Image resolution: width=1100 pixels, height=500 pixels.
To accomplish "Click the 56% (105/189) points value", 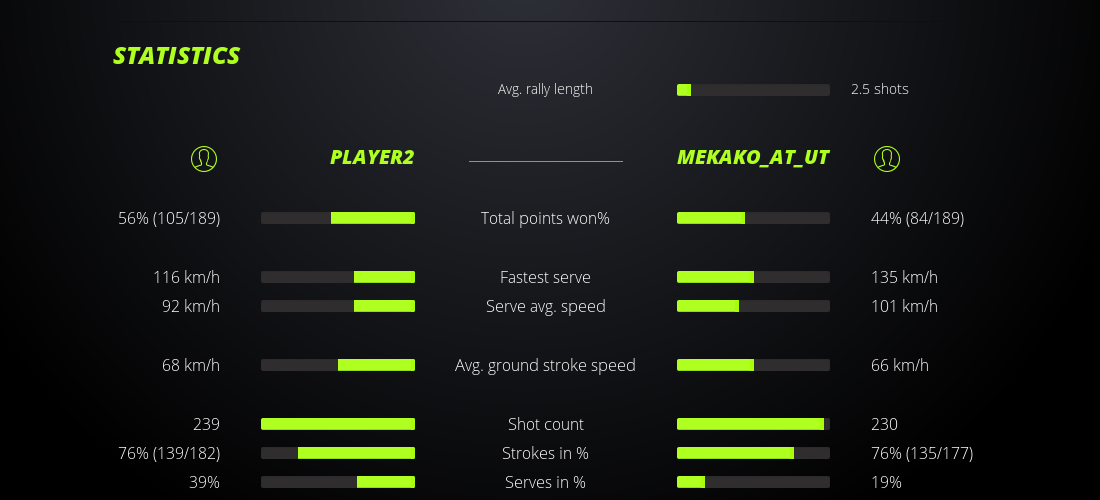I will point(169,218).
